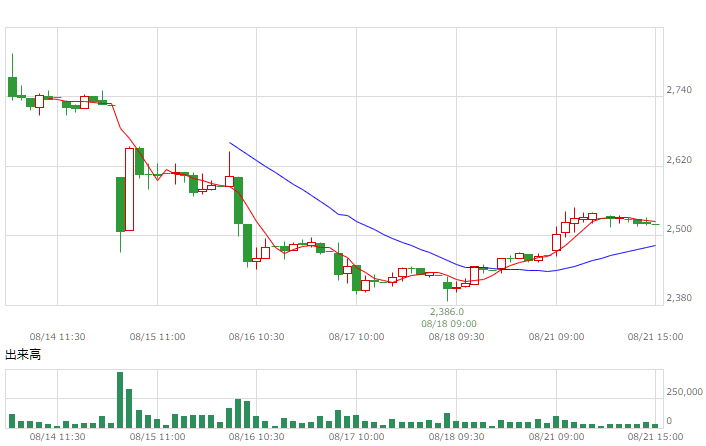Click the 2,380 price axis label
Screen dimensions: 706x446
coord(679,297)
